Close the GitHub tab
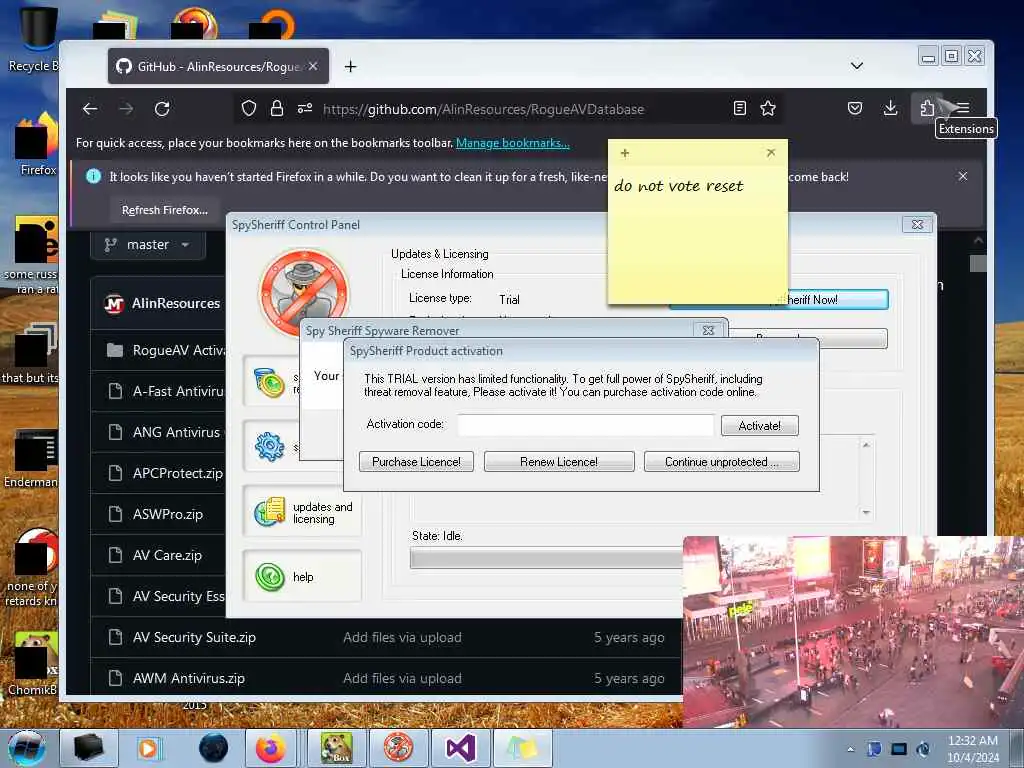1024x768 pixels. (x=313, y=66)
